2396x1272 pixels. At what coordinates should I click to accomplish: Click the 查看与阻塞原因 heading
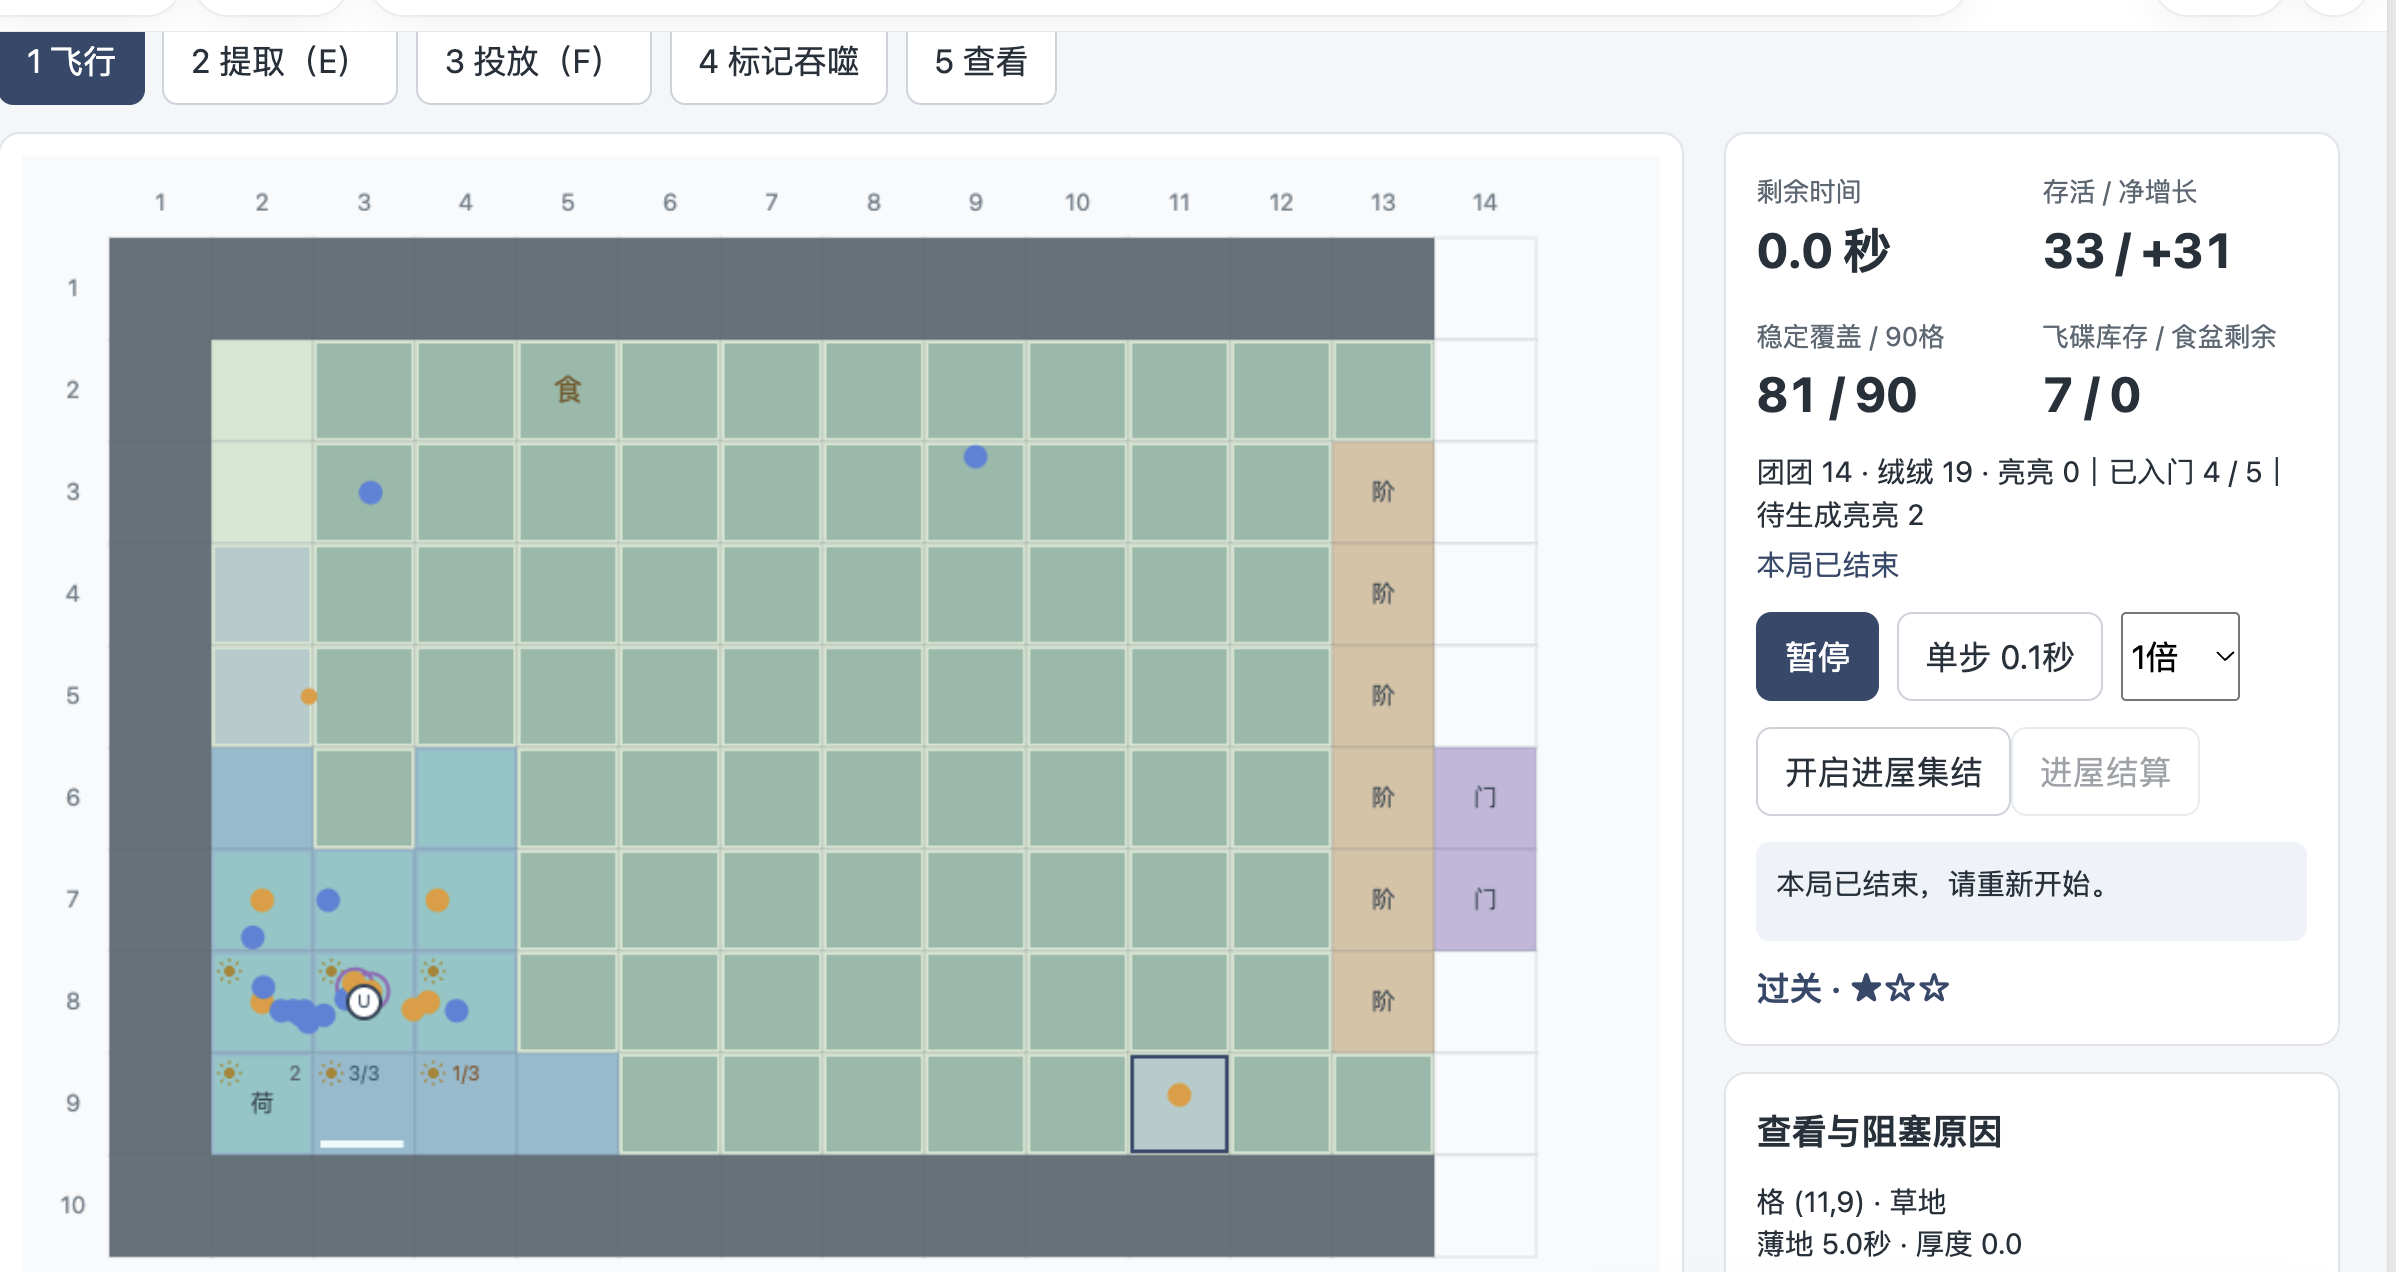(x=1879, y=1132)
